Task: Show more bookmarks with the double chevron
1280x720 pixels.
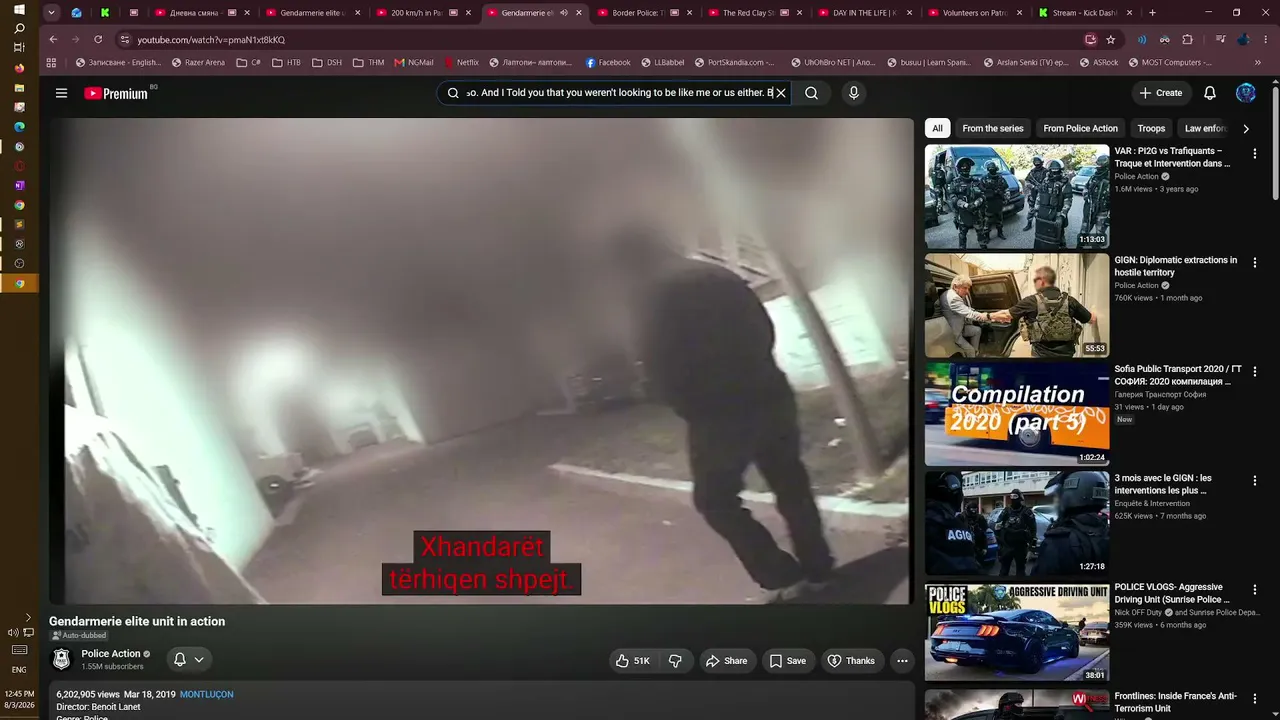Action: pos(1258,62)
